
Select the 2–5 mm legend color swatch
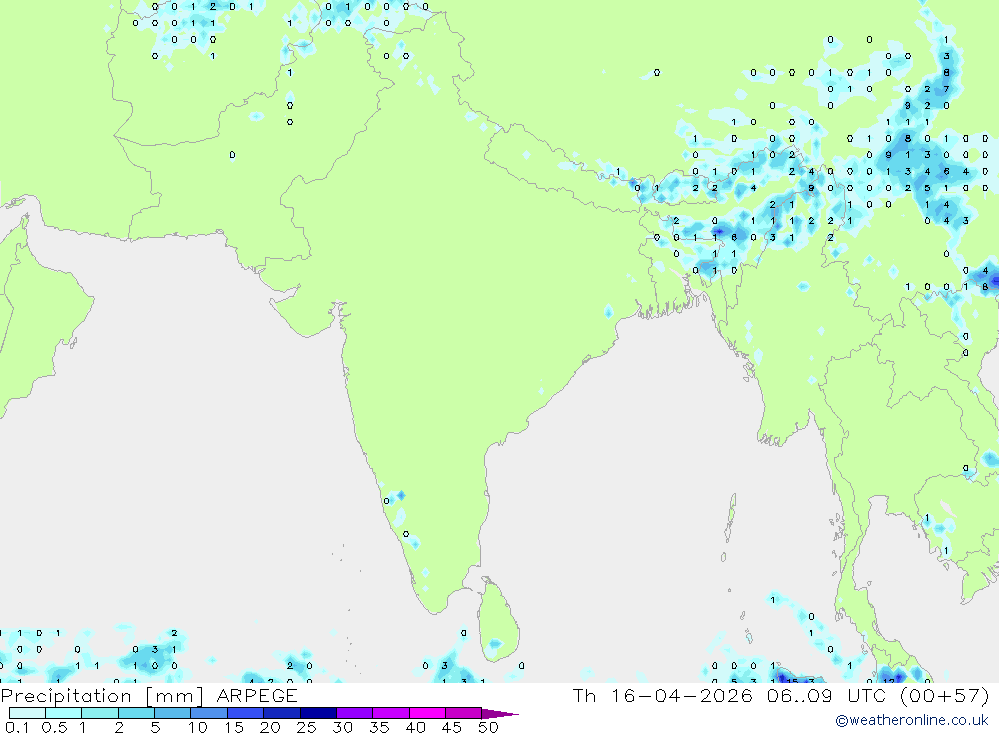[x=136, y=713]
